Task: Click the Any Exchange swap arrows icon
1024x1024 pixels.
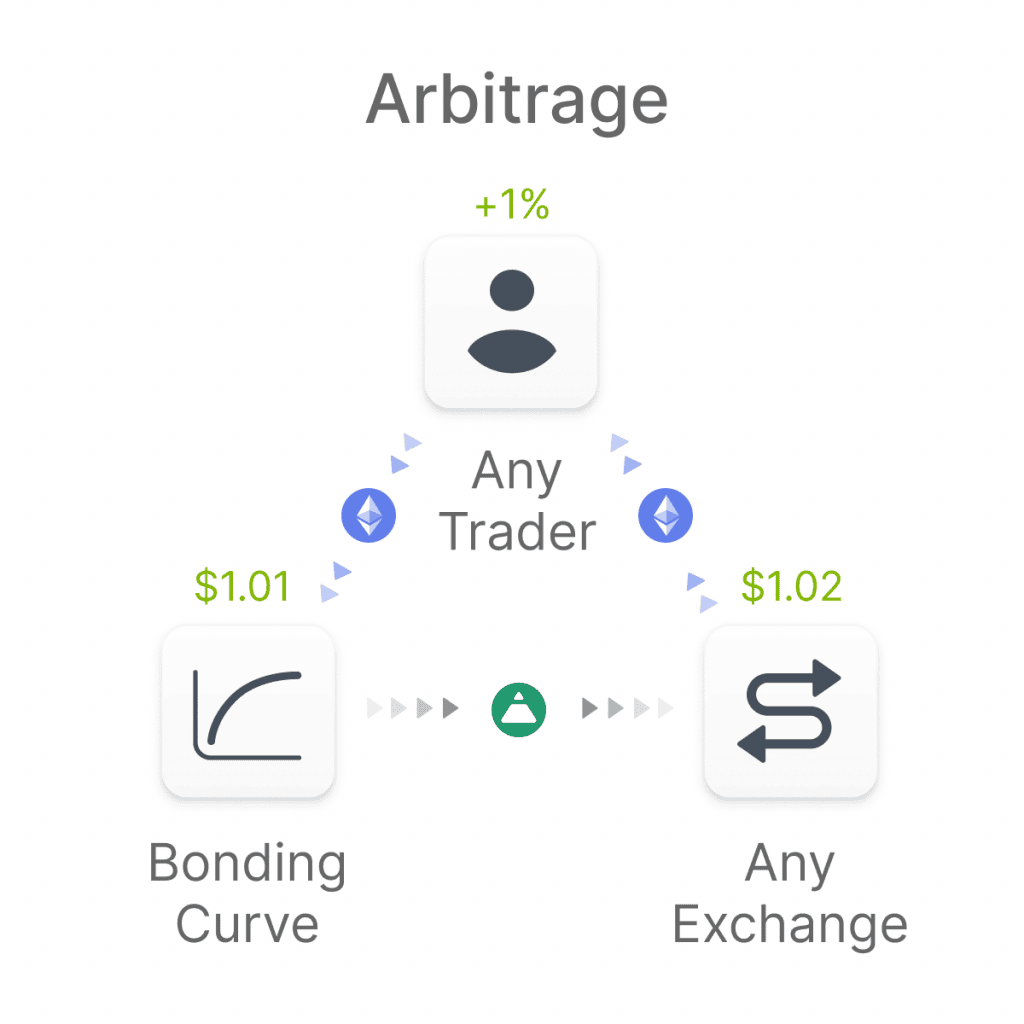Action: 790,711
